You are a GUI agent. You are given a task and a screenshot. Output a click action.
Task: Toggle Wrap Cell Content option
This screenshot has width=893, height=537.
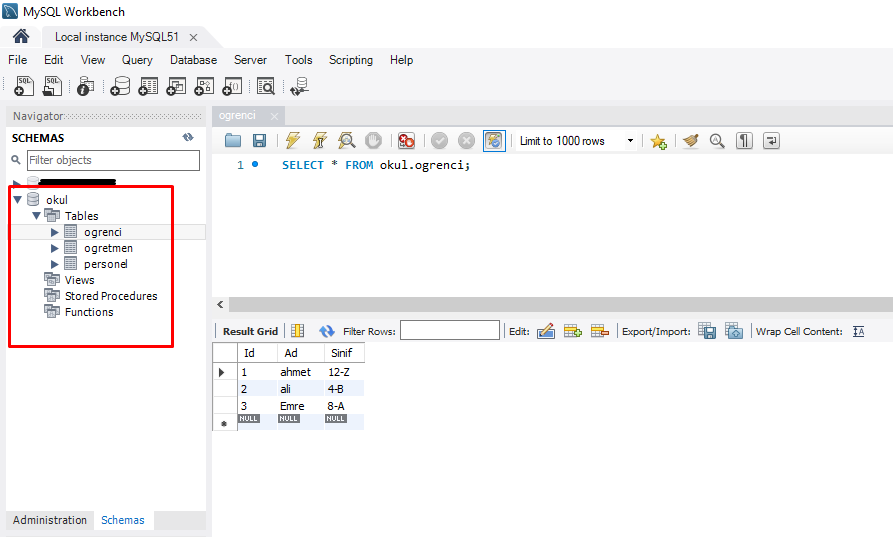(x=858, y=331)
